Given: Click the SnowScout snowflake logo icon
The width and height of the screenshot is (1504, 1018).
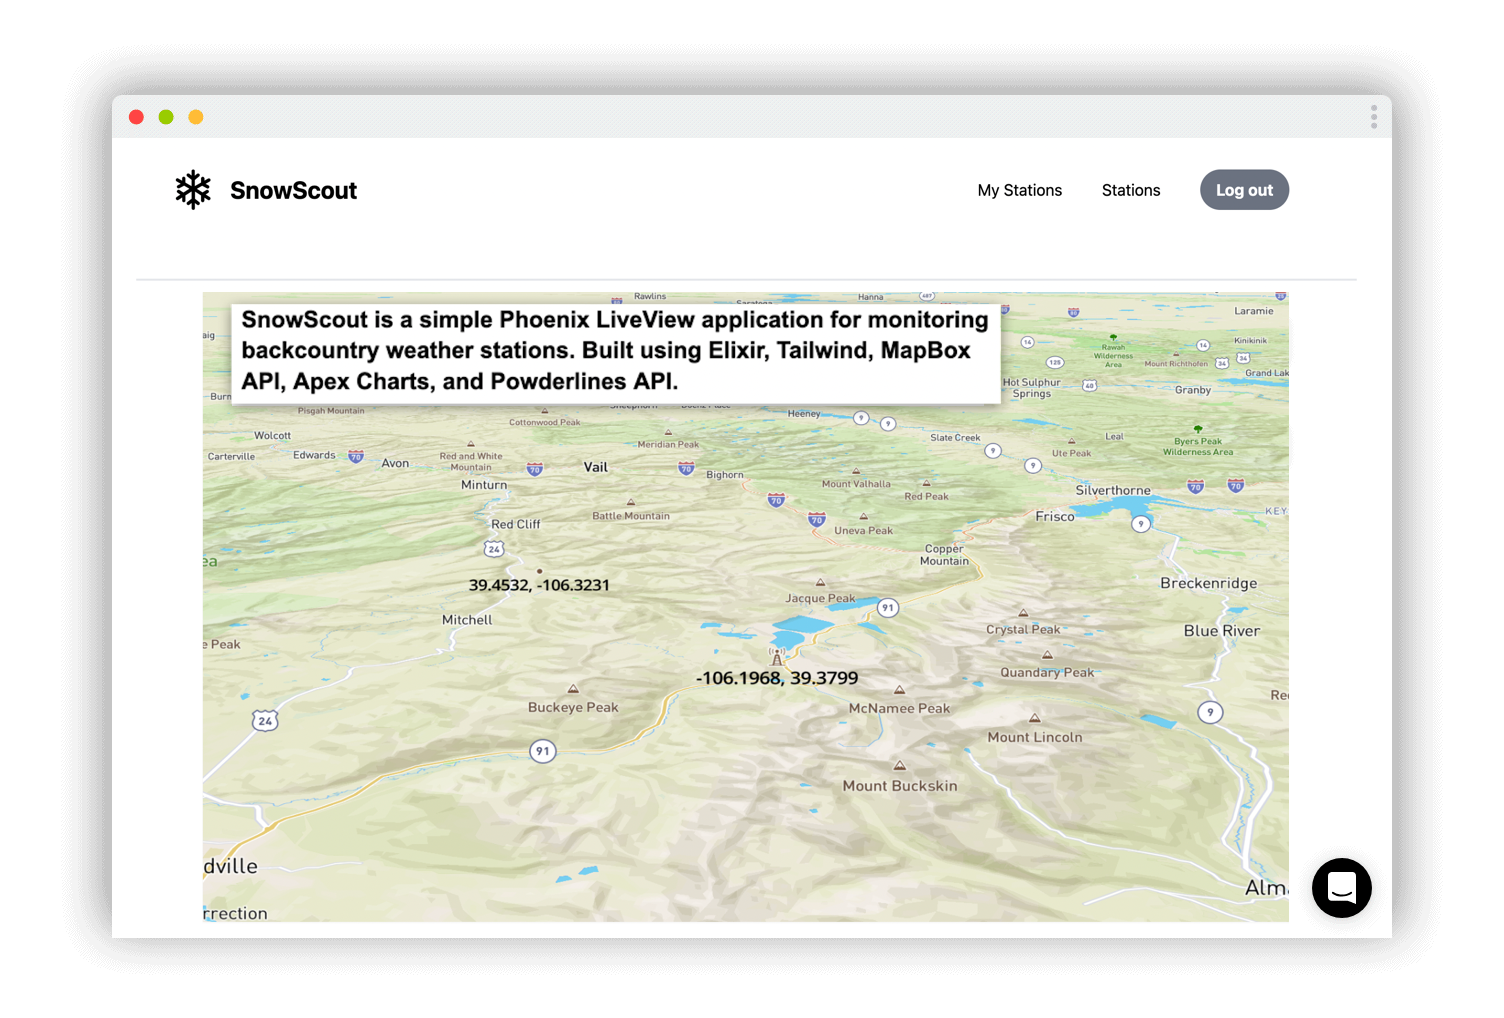Looking at the screenshot, I should tap(193, 190).
